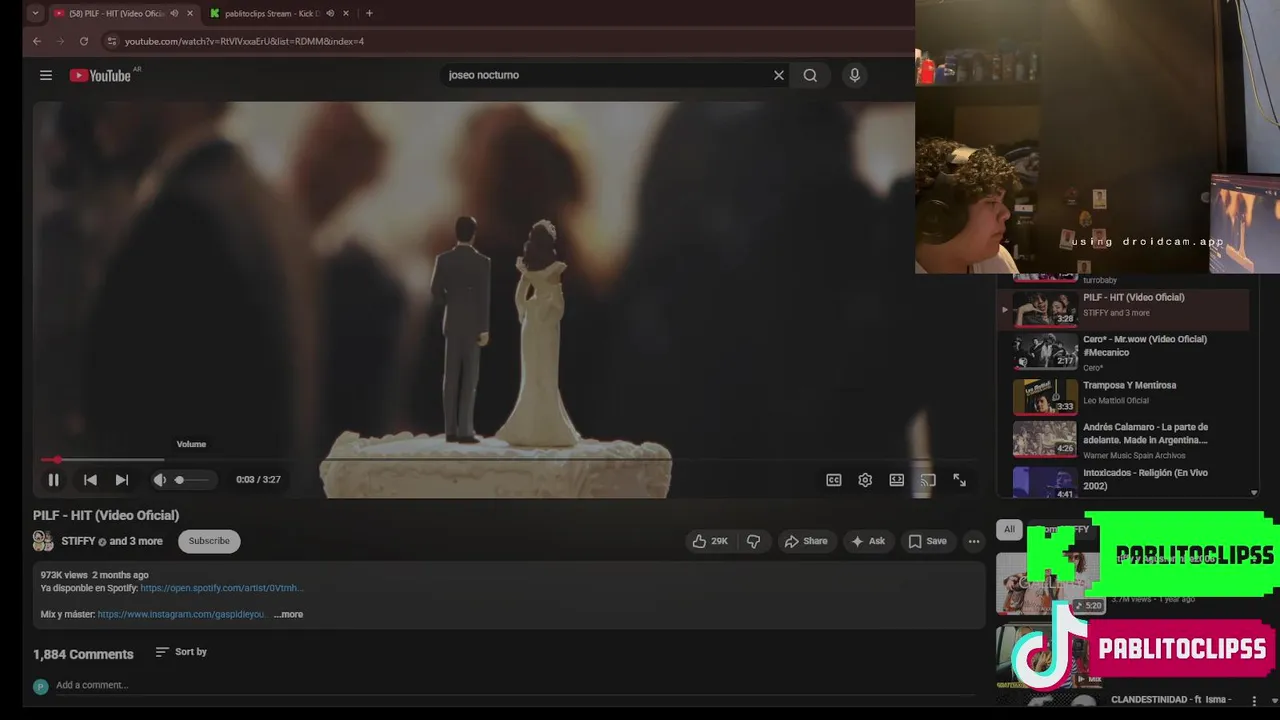The width and height of the screenshot is (1280, 720).
Task: Open a new browser tab
Action: [x=369, y=13]
